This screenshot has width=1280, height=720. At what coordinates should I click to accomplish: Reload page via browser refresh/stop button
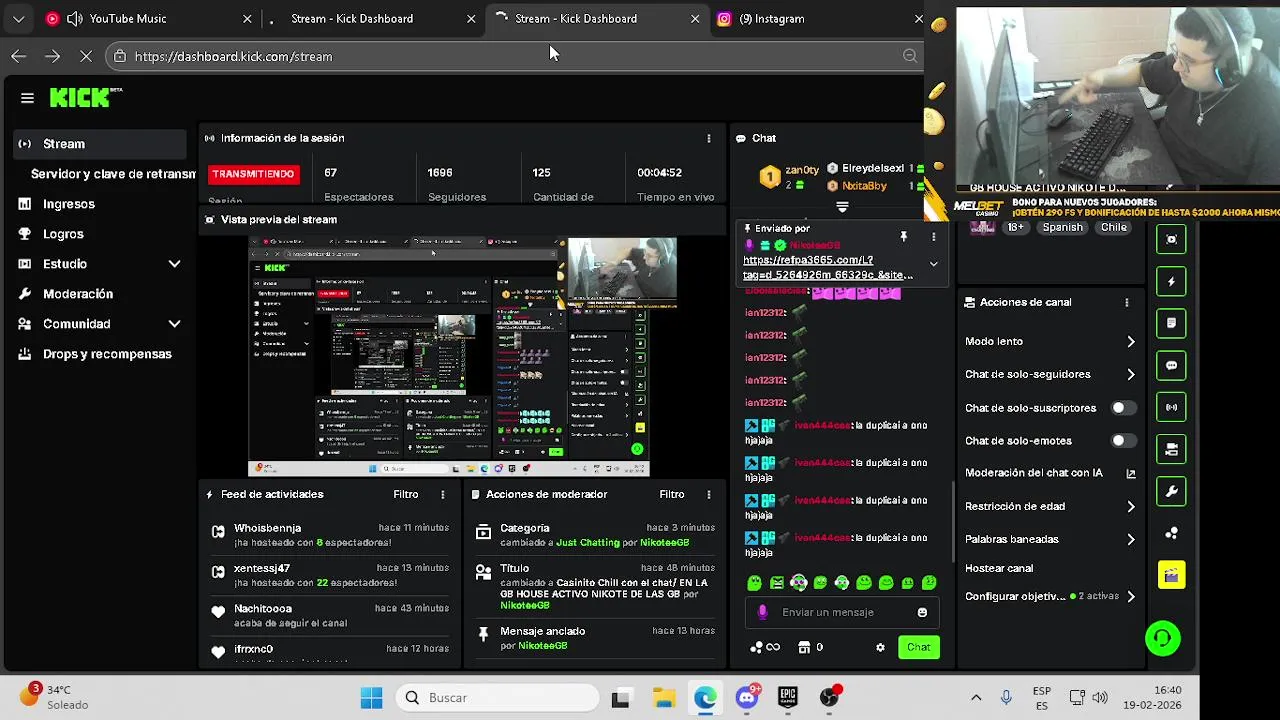point(86,57)
